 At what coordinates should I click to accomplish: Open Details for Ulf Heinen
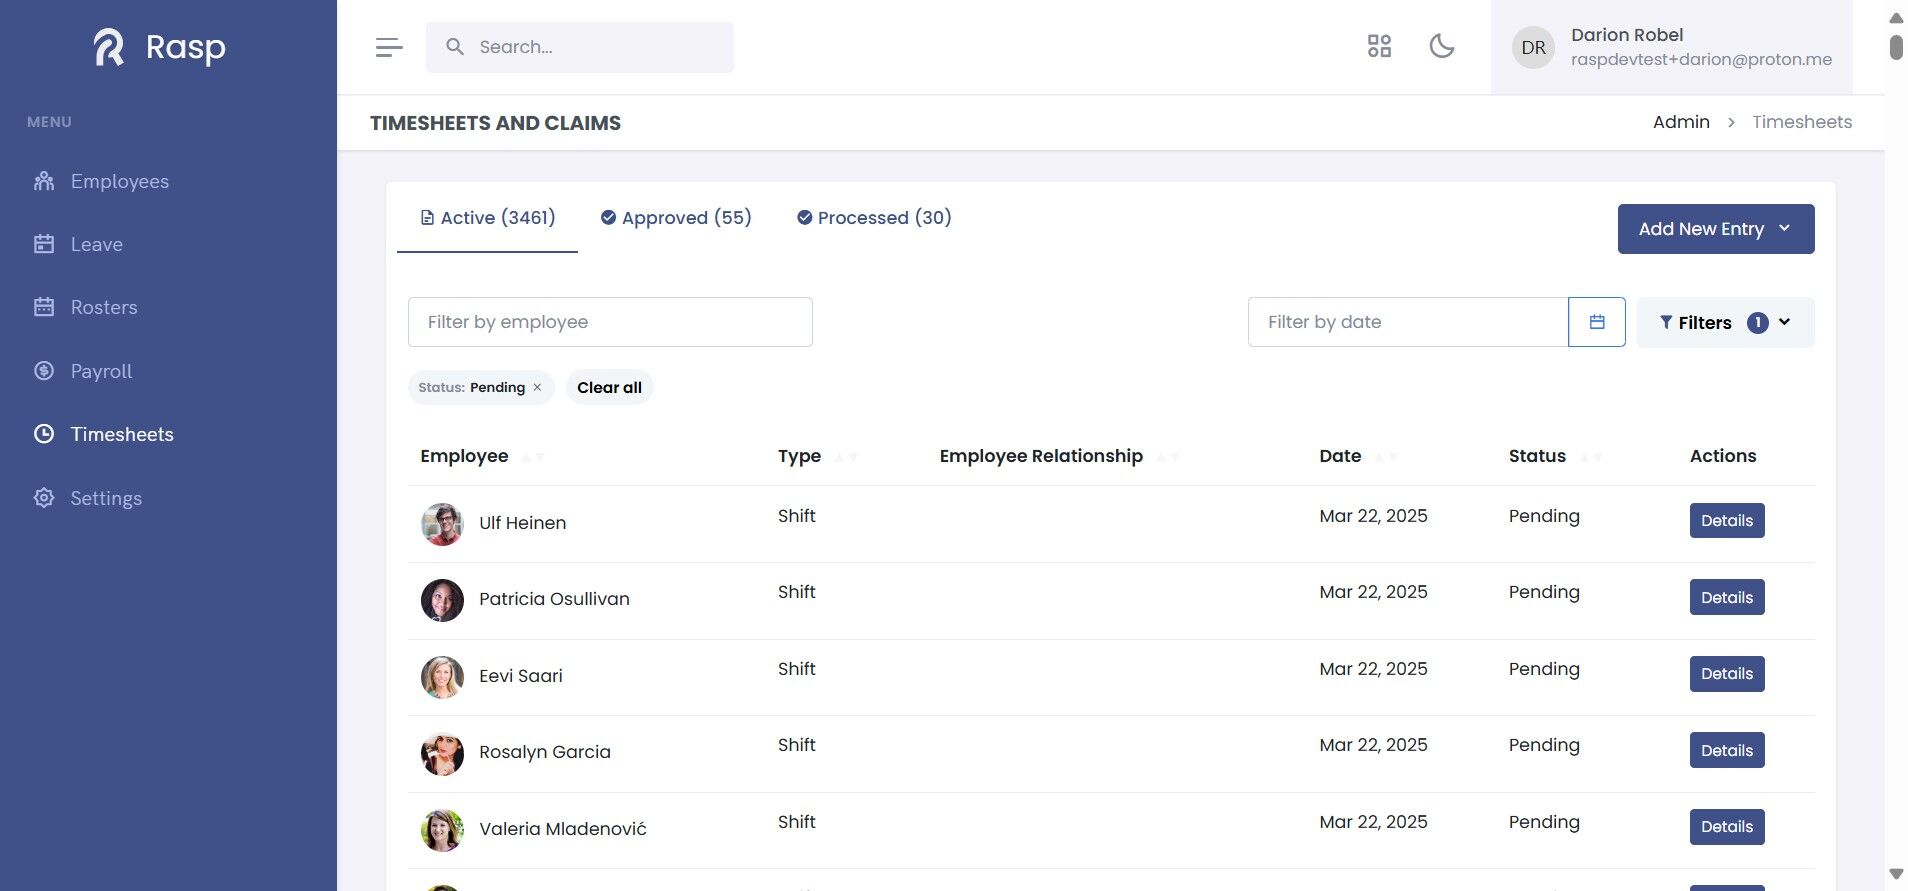[x=1726, y=521]
